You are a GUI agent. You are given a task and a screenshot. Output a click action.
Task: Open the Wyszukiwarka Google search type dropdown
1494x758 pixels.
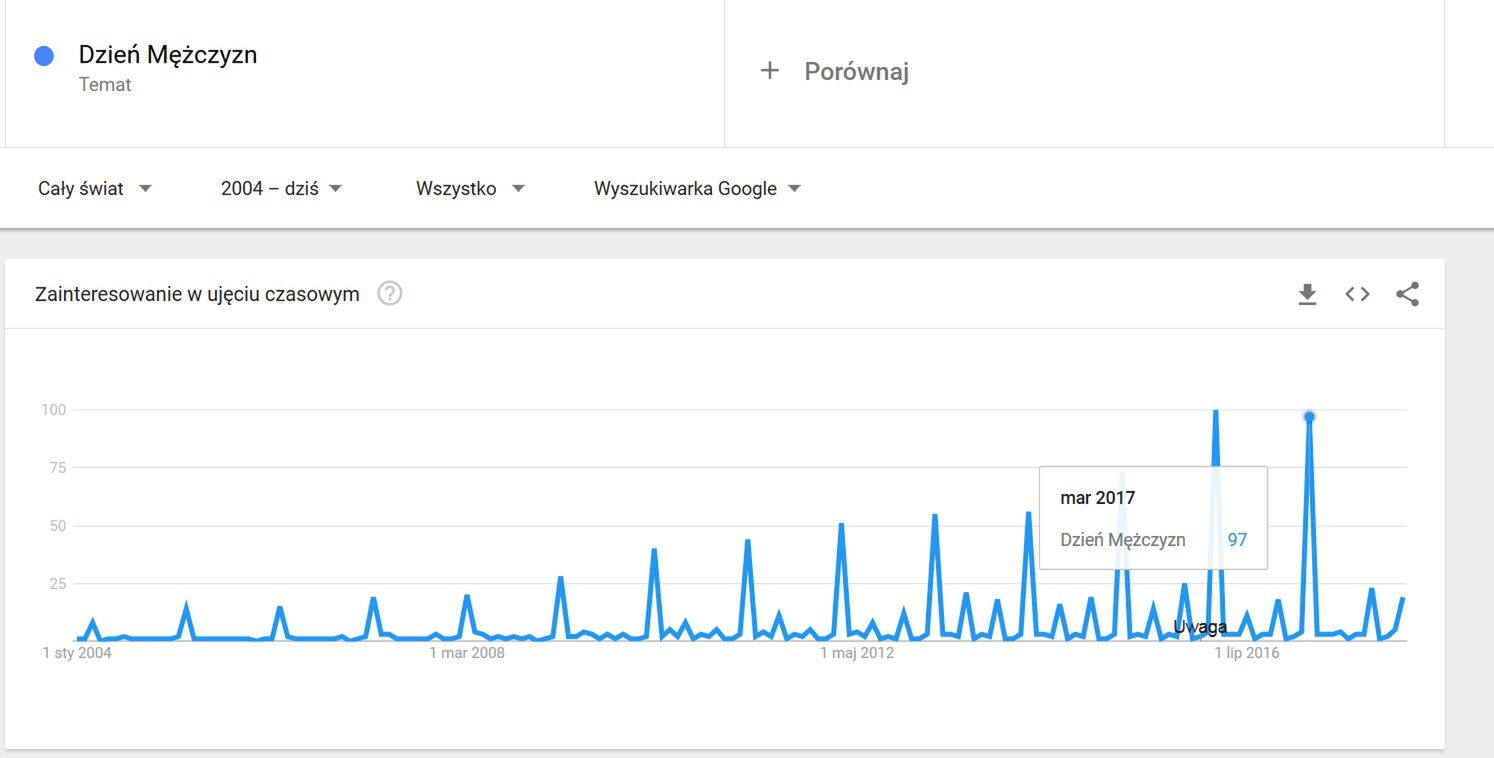click(x=697, y=188)
